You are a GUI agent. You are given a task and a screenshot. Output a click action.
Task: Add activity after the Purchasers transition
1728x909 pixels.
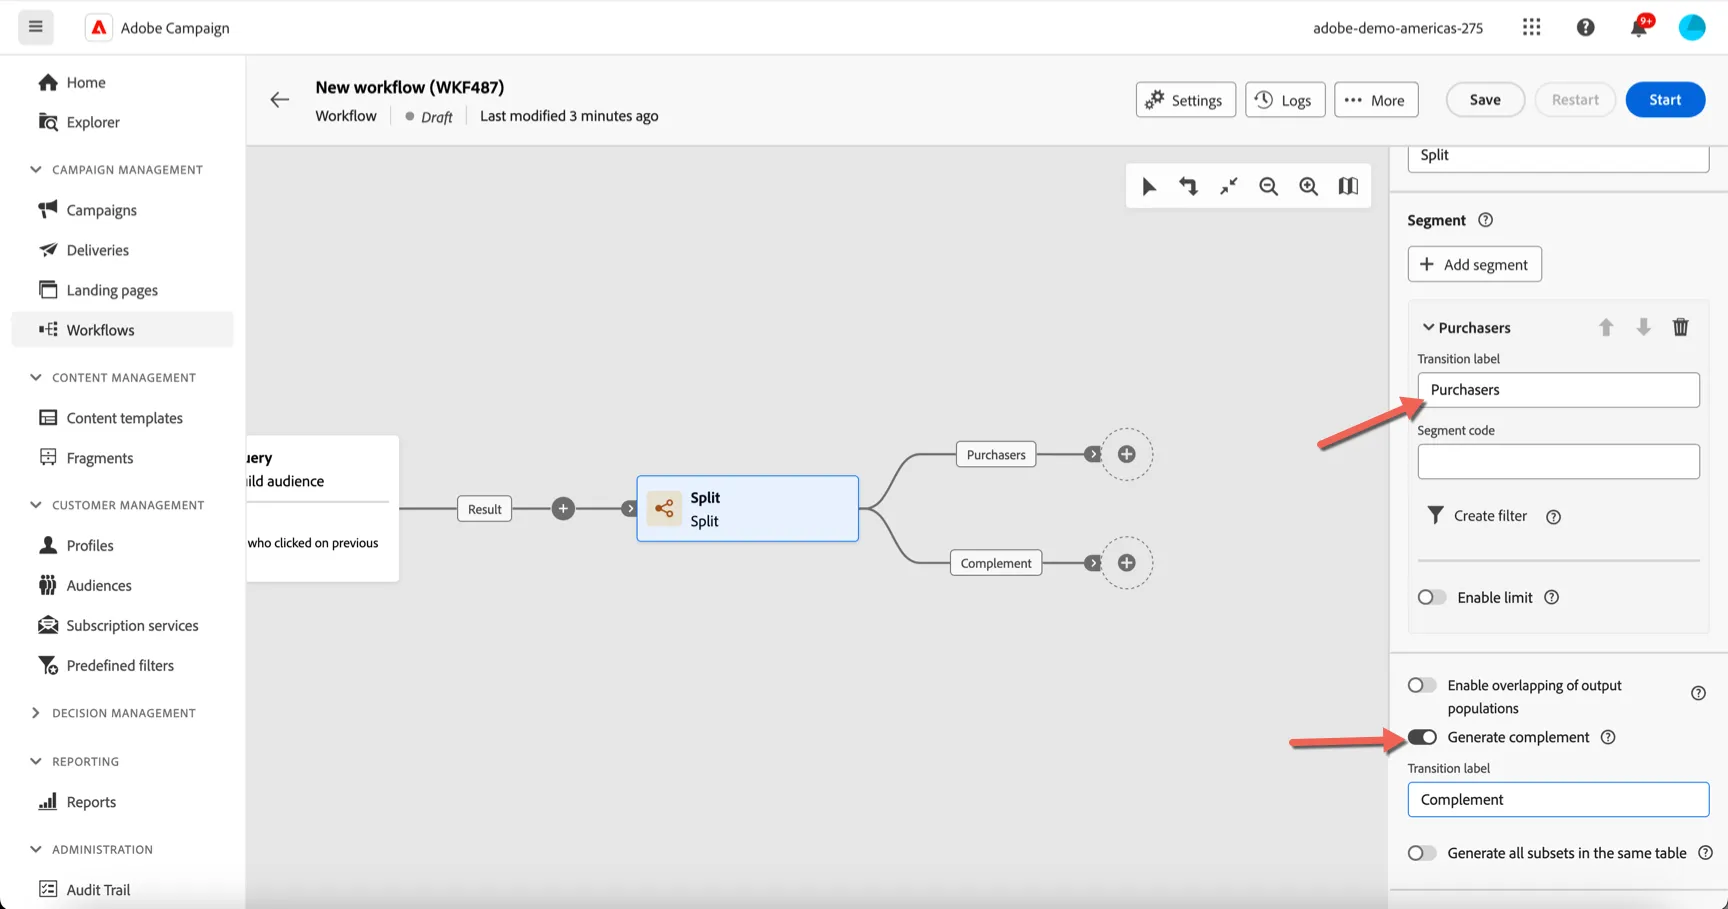(x=1126, y=454)
